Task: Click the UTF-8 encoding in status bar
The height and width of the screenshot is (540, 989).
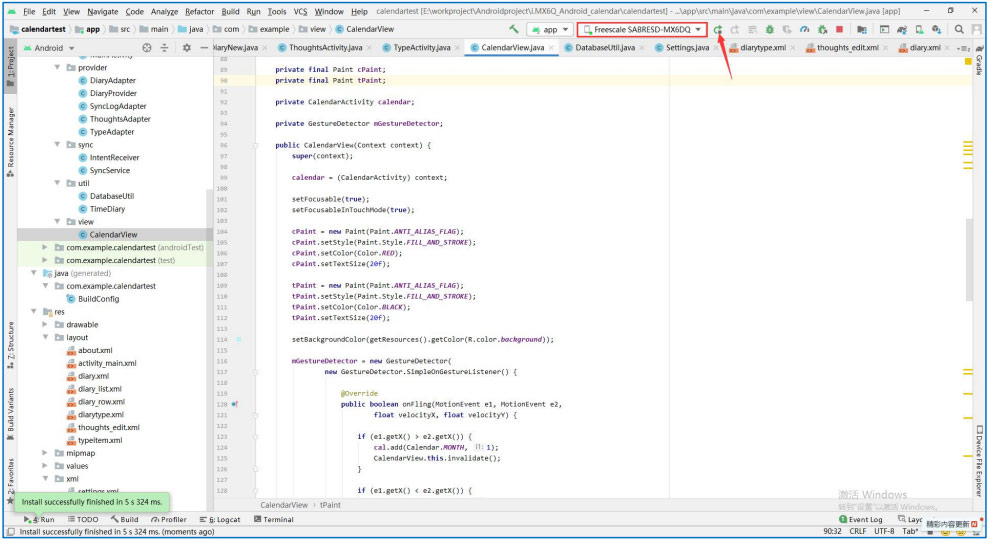Action: (x=884, y=532)
